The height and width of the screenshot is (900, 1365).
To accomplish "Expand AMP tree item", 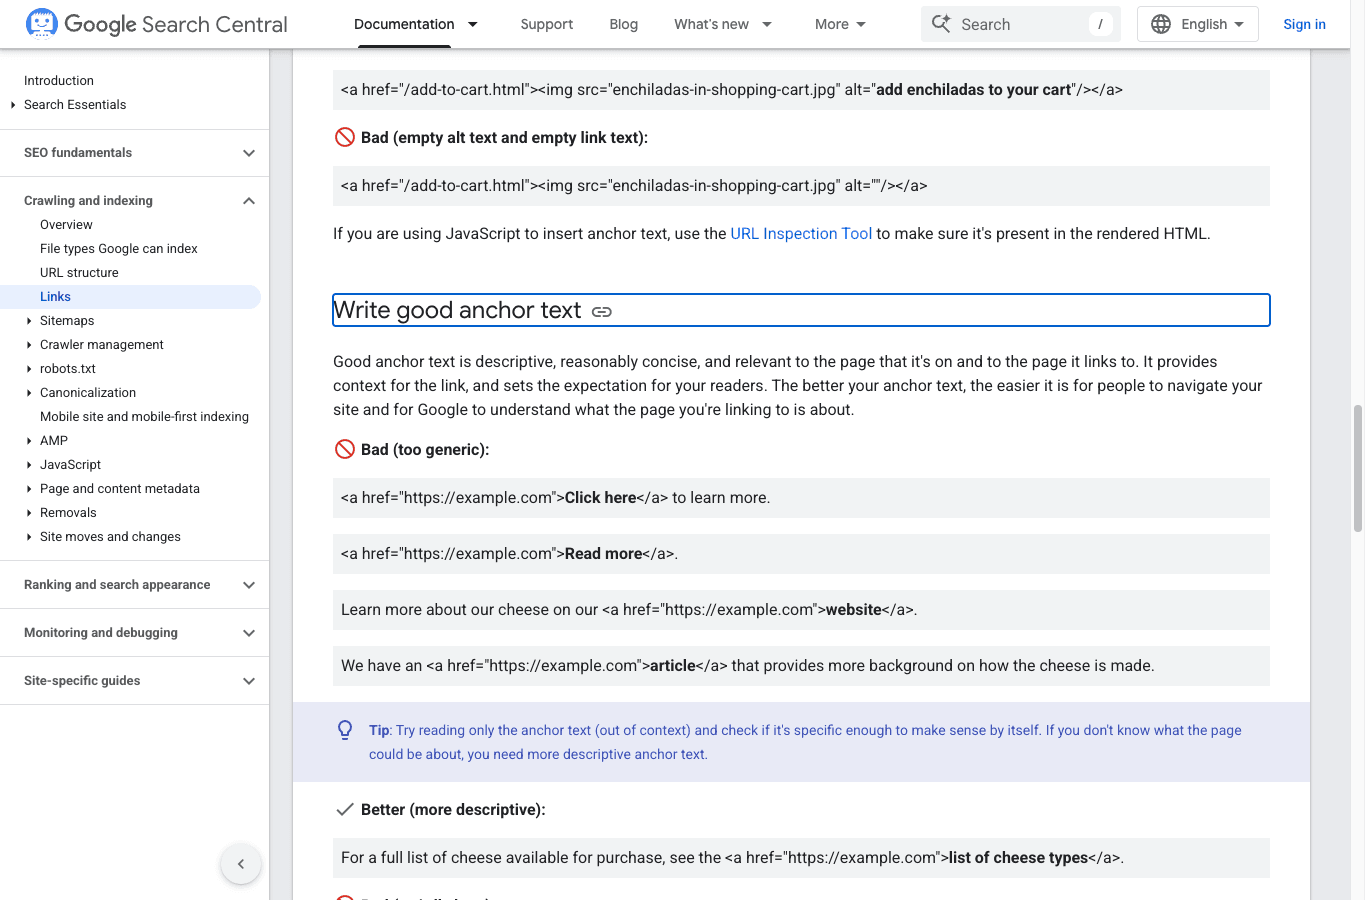I will (28, 441).
